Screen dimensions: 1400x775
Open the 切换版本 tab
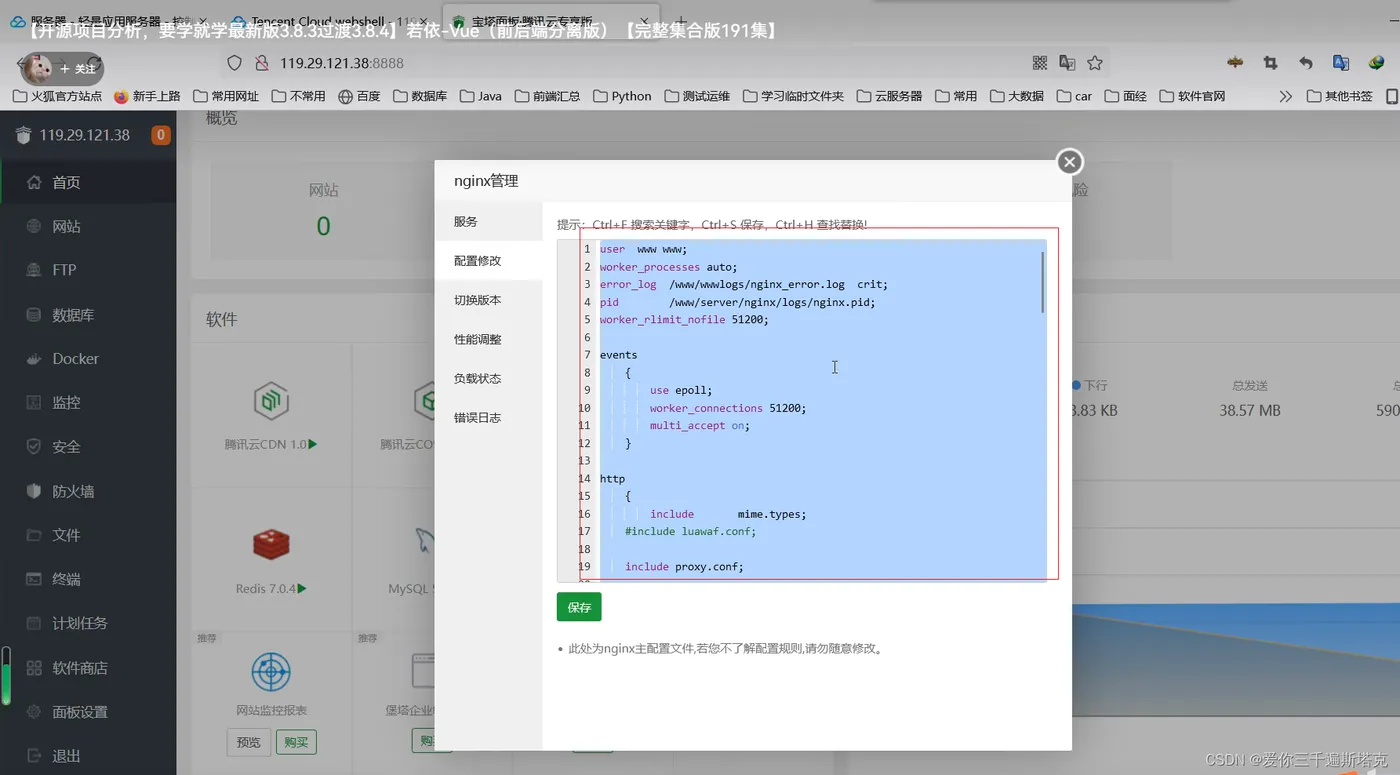coord(488,300)
